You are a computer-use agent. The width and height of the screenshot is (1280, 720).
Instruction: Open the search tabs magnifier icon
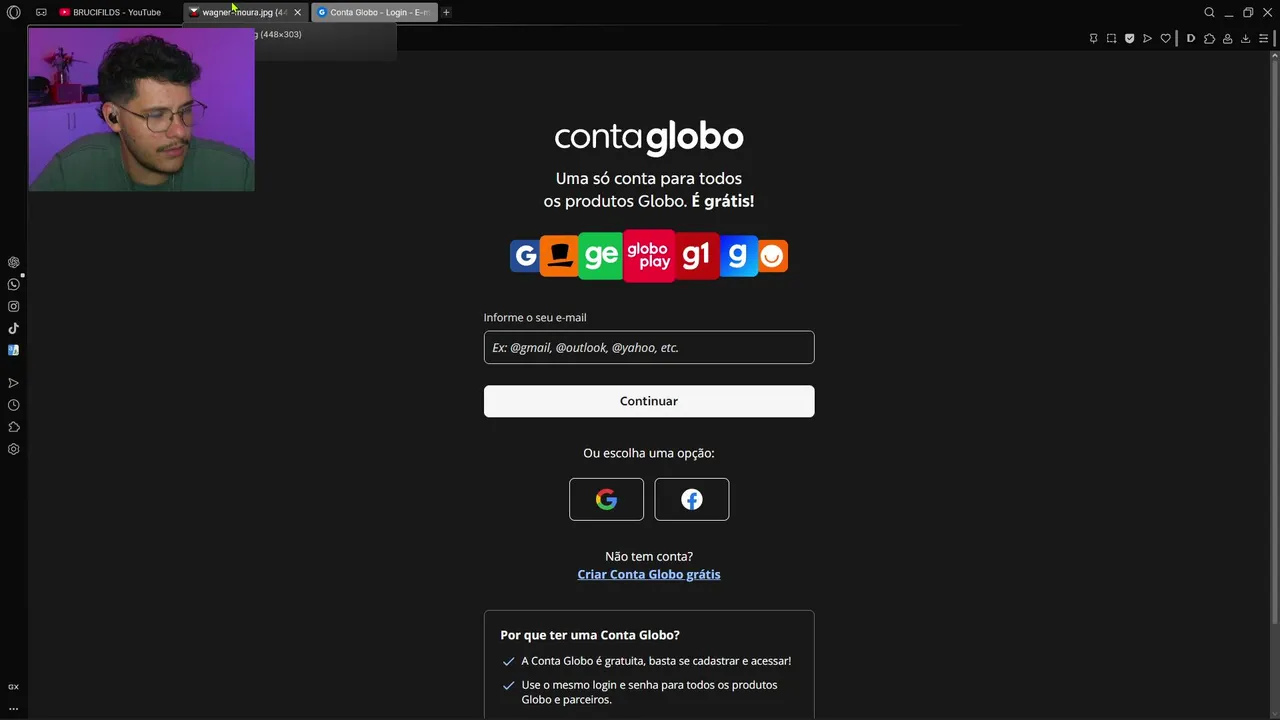coord(1209,12)
